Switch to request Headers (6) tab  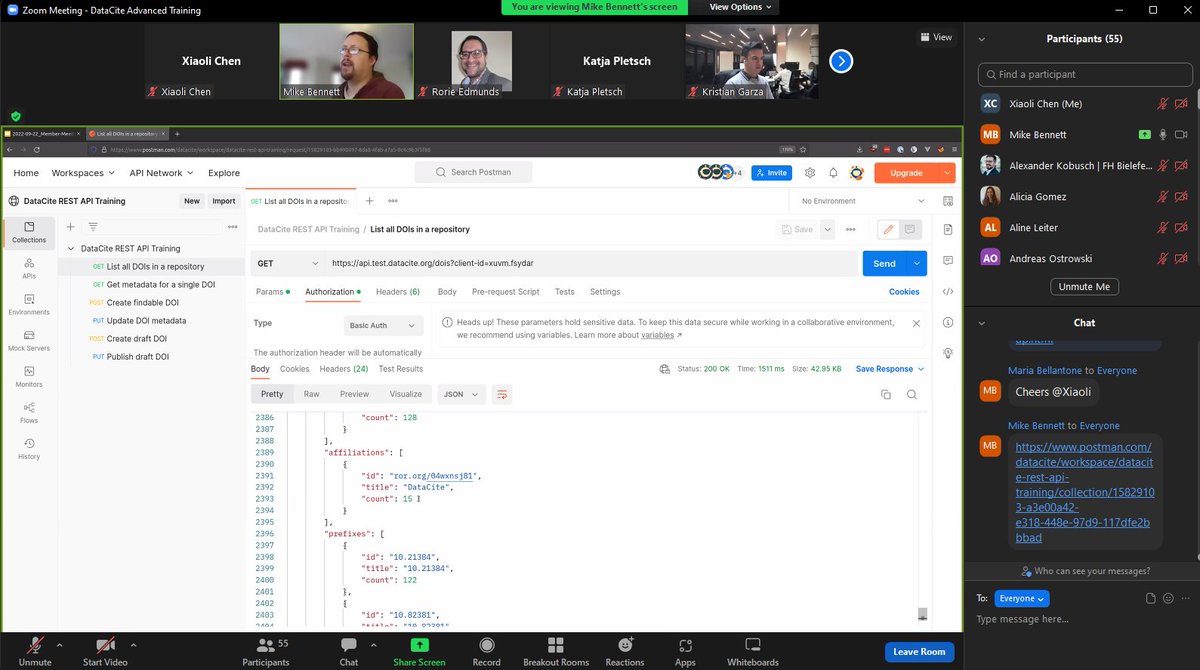[x=398, y=292]
